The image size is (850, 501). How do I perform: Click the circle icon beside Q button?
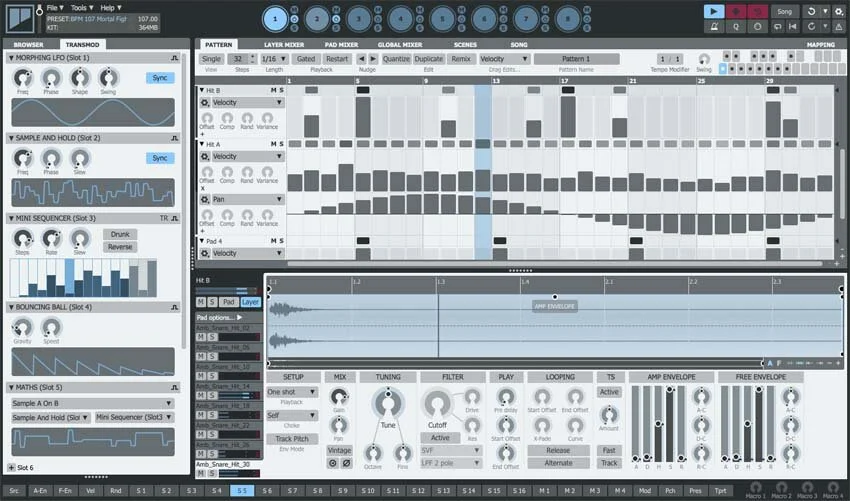coord(757,26)
